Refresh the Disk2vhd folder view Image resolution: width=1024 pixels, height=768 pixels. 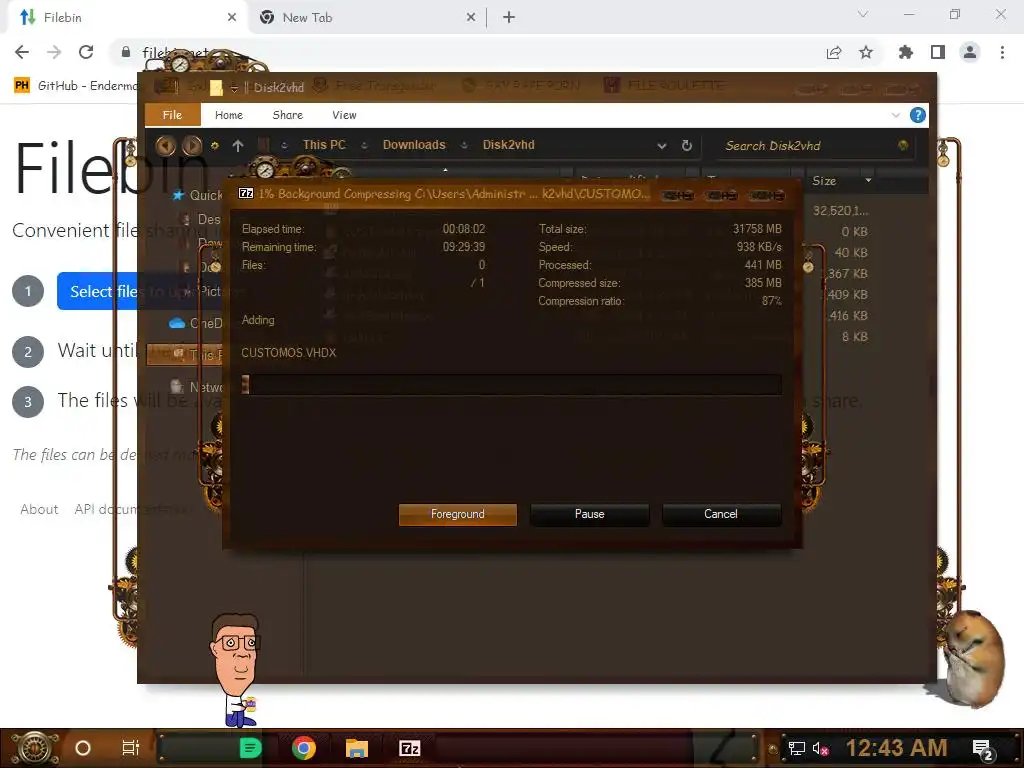click(686, 146)
